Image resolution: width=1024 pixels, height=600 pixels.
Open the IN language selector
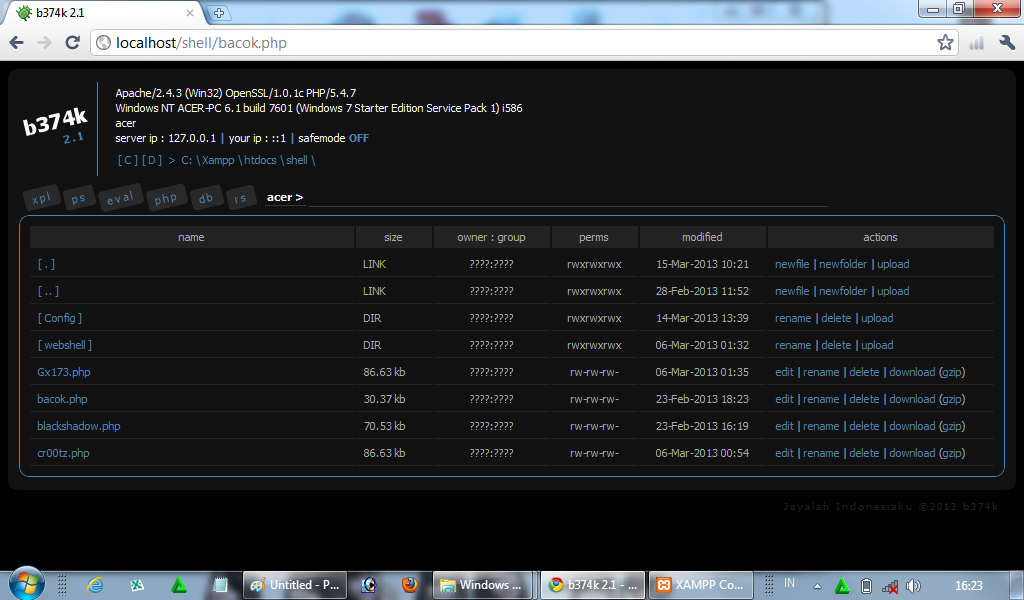point(788,584)
